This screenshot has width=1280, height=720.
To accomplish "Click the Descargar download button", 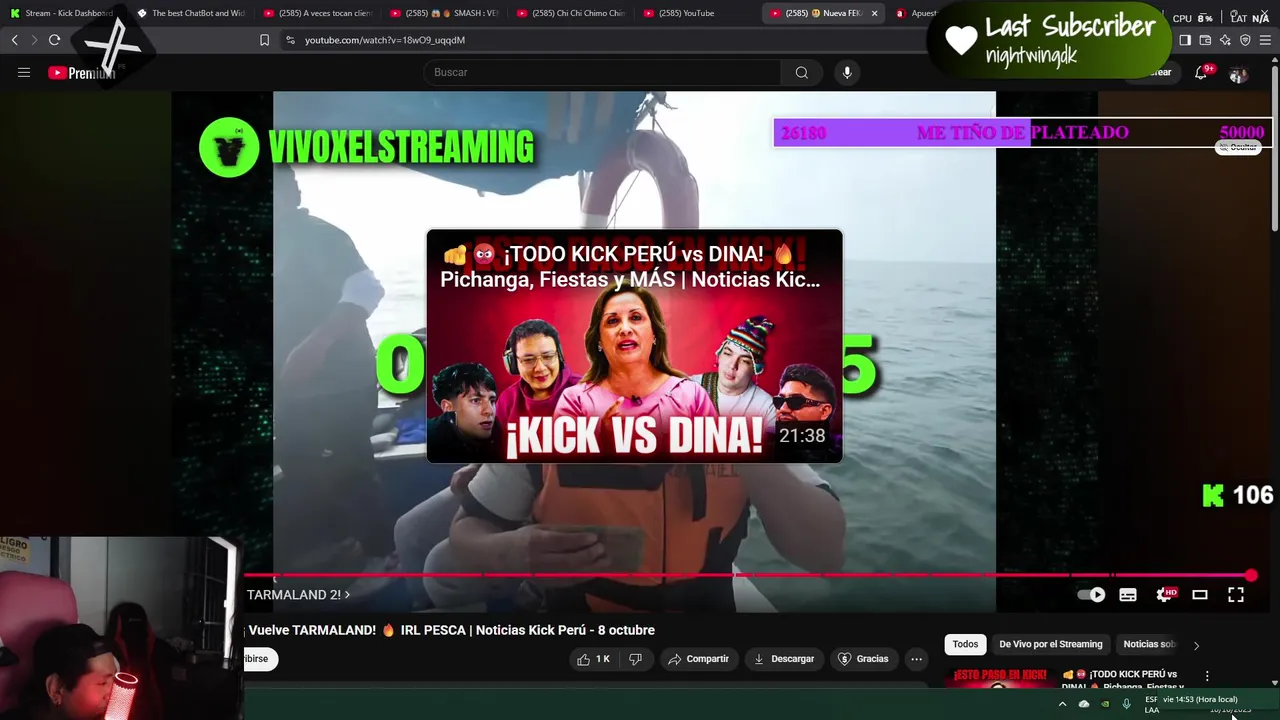I will coord(784,659).
